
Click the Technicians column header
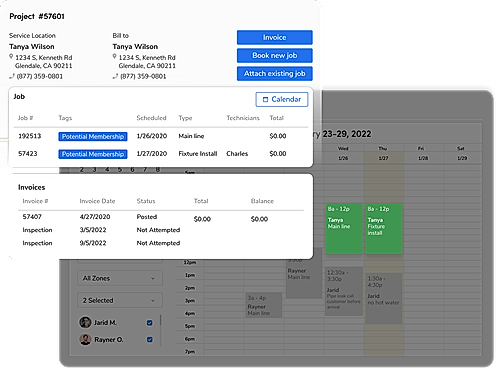[243, 118]
